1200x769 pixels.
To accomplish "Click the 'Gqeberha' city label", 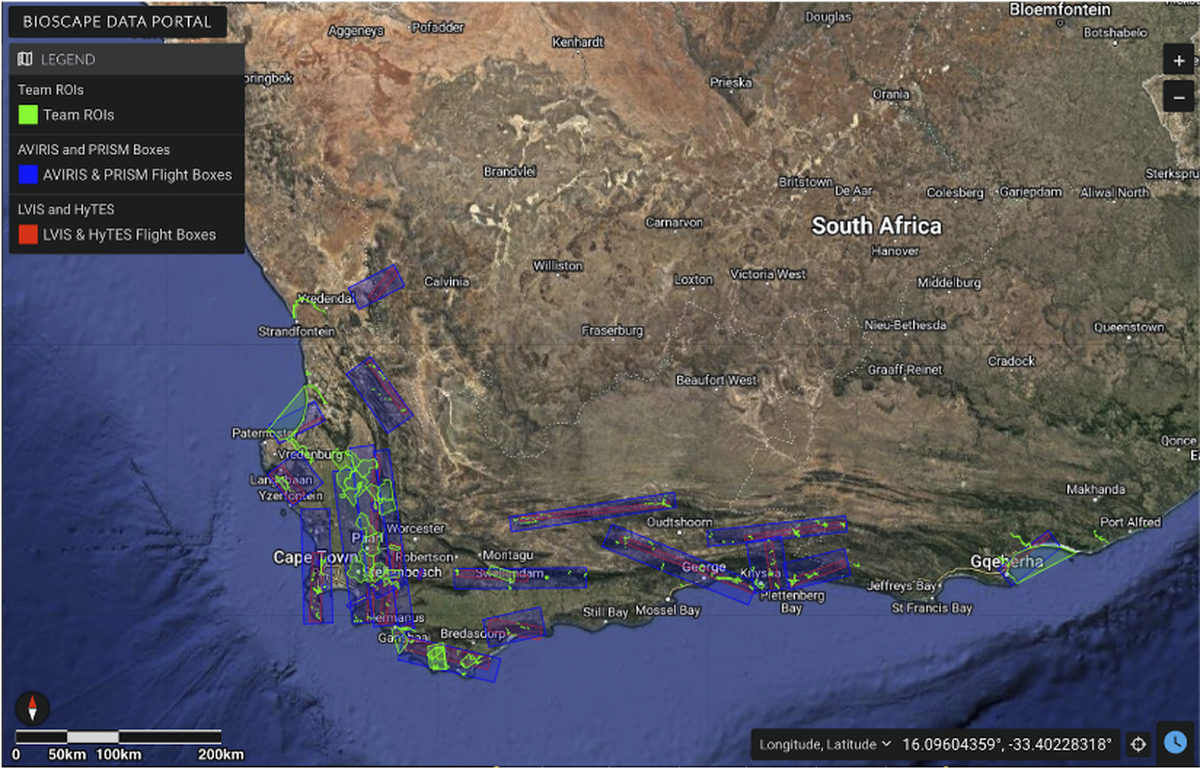I will coord(1007,562).
